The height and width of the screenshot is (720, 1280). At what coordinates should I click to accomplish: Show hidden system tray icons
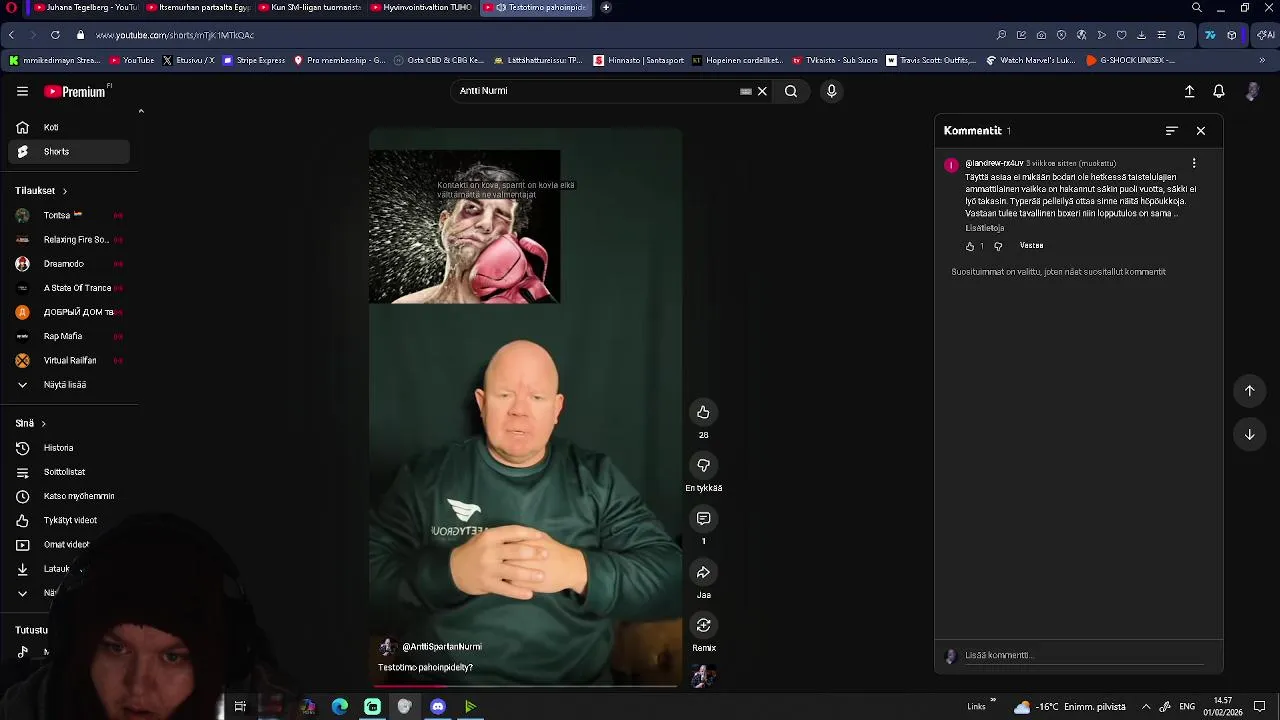(1146, 707)
